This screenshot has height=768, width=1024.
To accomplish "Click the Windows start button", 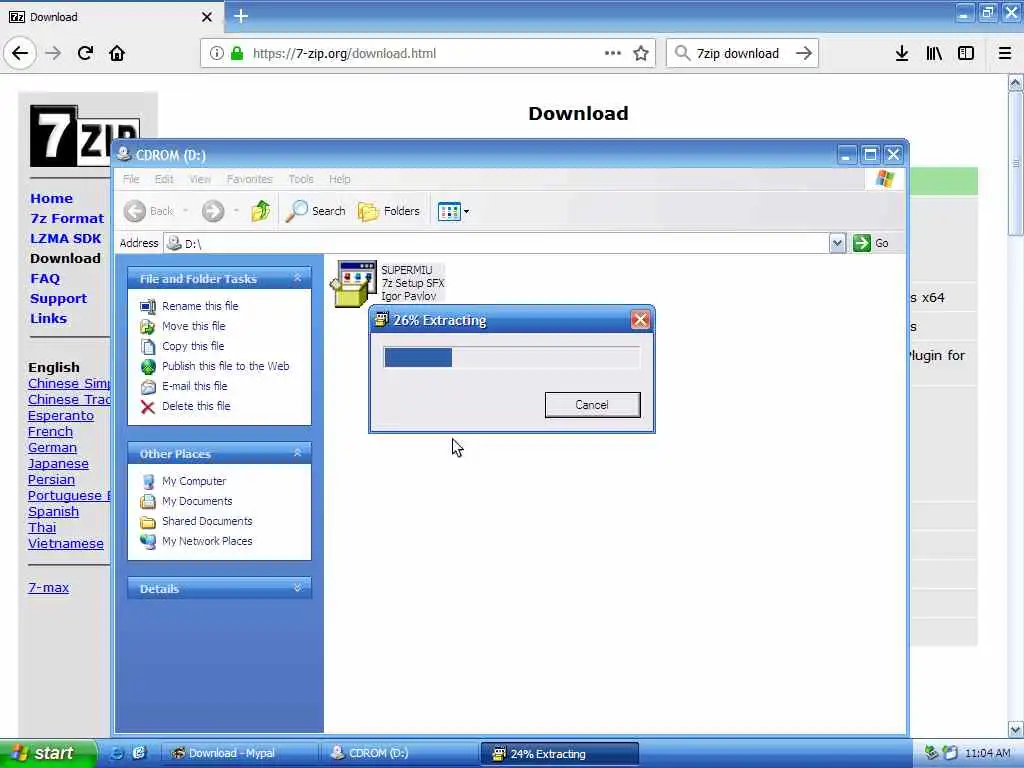I will pyautogui.click(x=48, y=753).
